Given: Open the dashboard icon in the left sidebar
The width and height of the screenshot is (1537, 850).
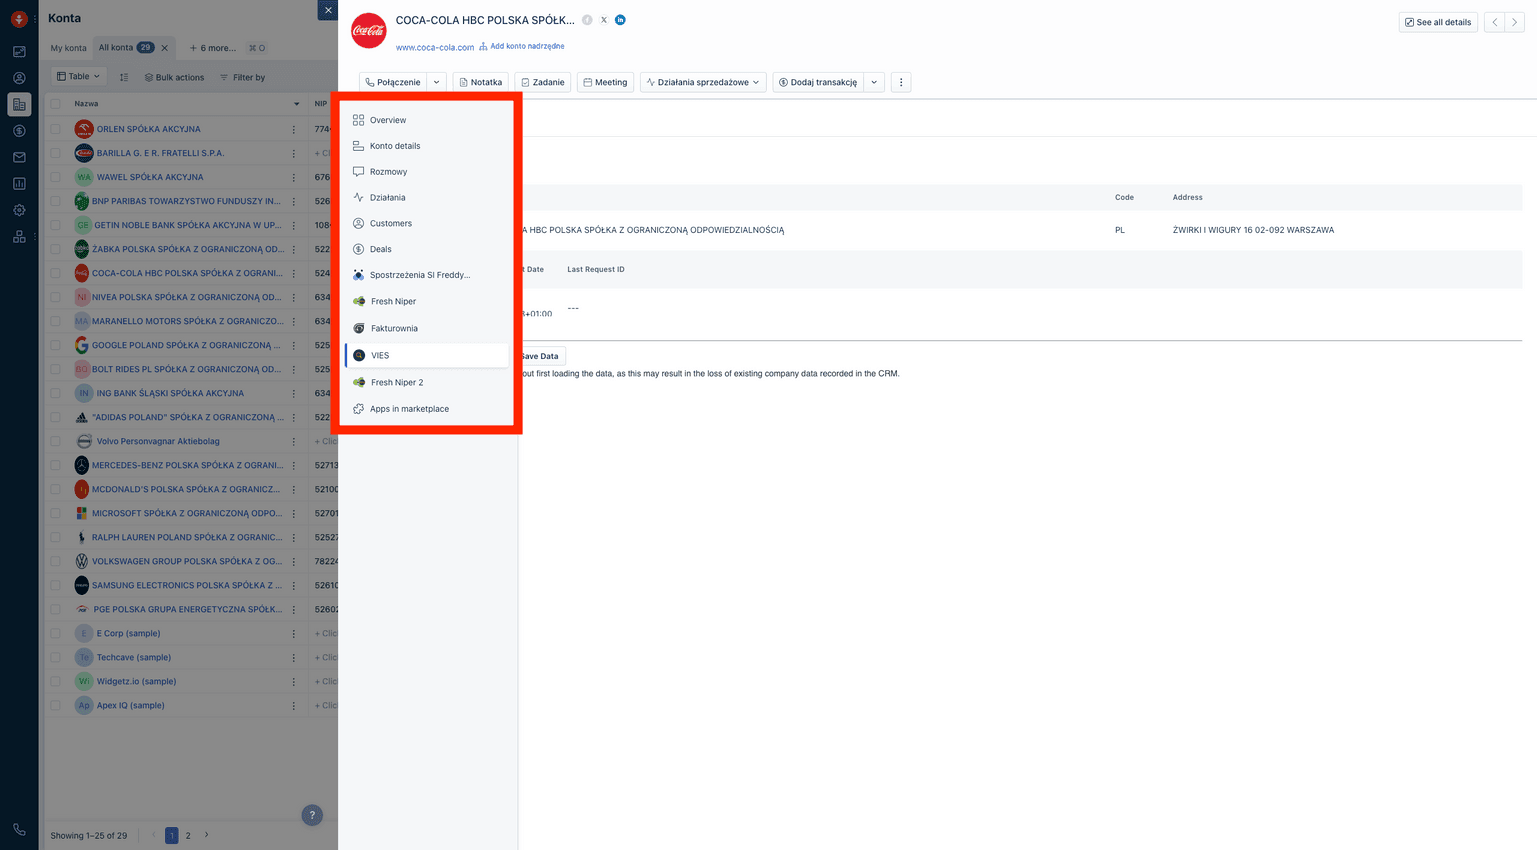Looking at the screenshot, I should tap(19, 51).
